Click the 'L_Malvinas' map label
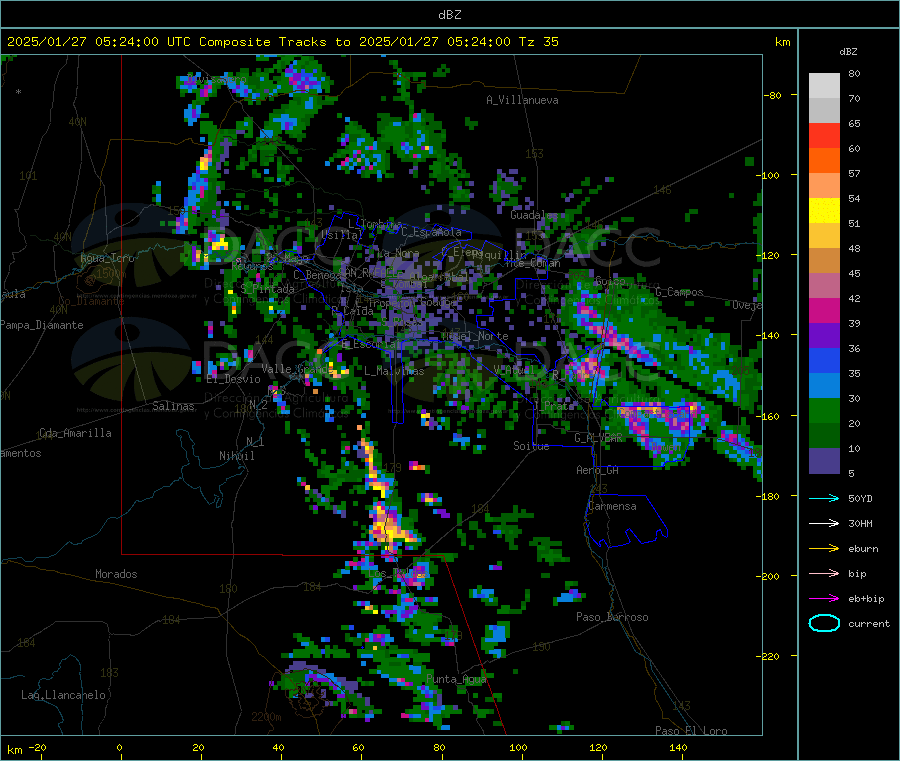Viewport: 900px width, 761px height. pos(394,371)
